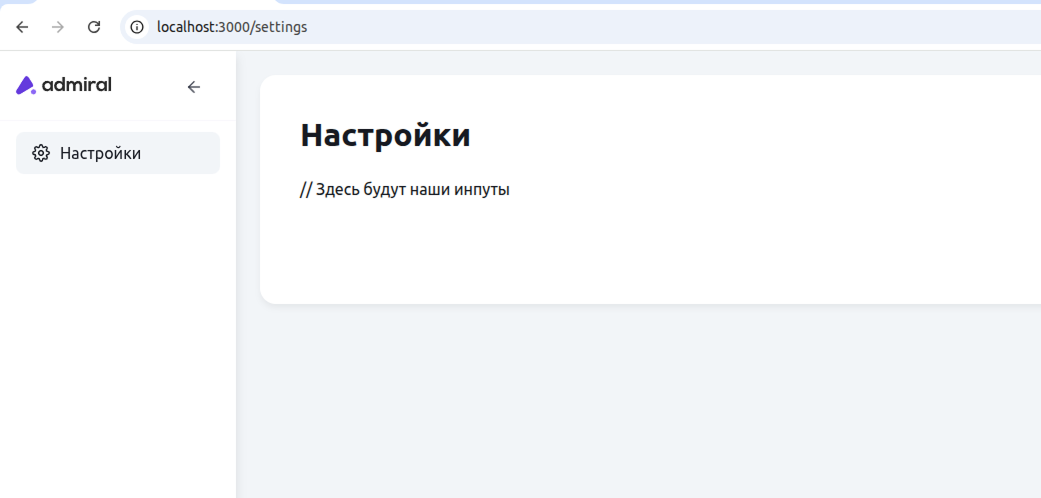Click the browser forward arrow
1041x498 pixels.
click(58, 27)
